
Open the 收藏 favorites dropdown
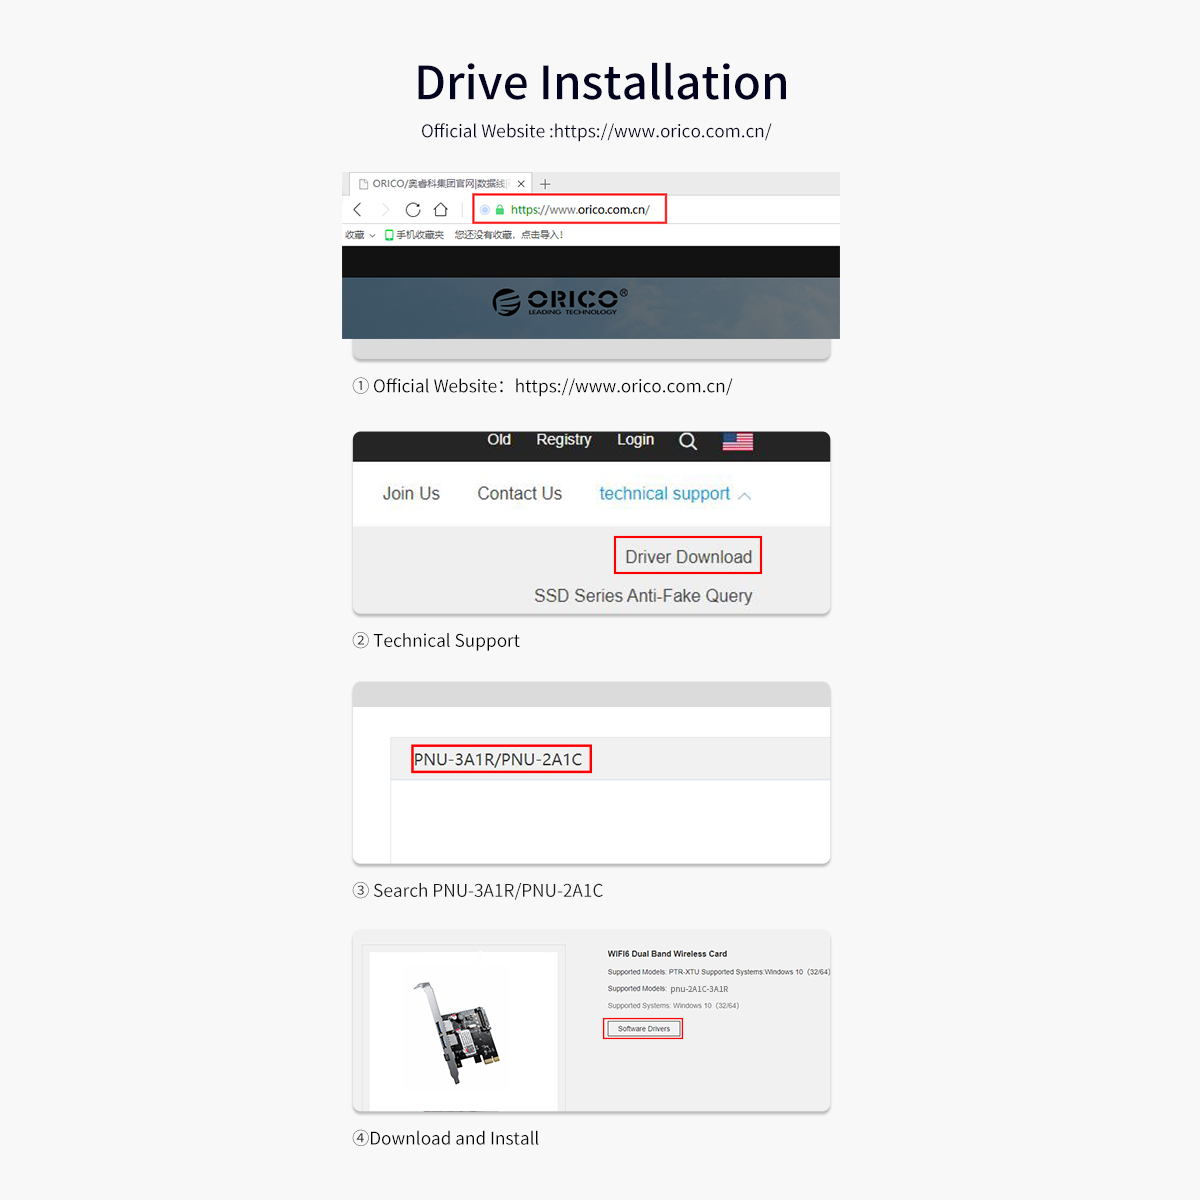tap(360, 235)
